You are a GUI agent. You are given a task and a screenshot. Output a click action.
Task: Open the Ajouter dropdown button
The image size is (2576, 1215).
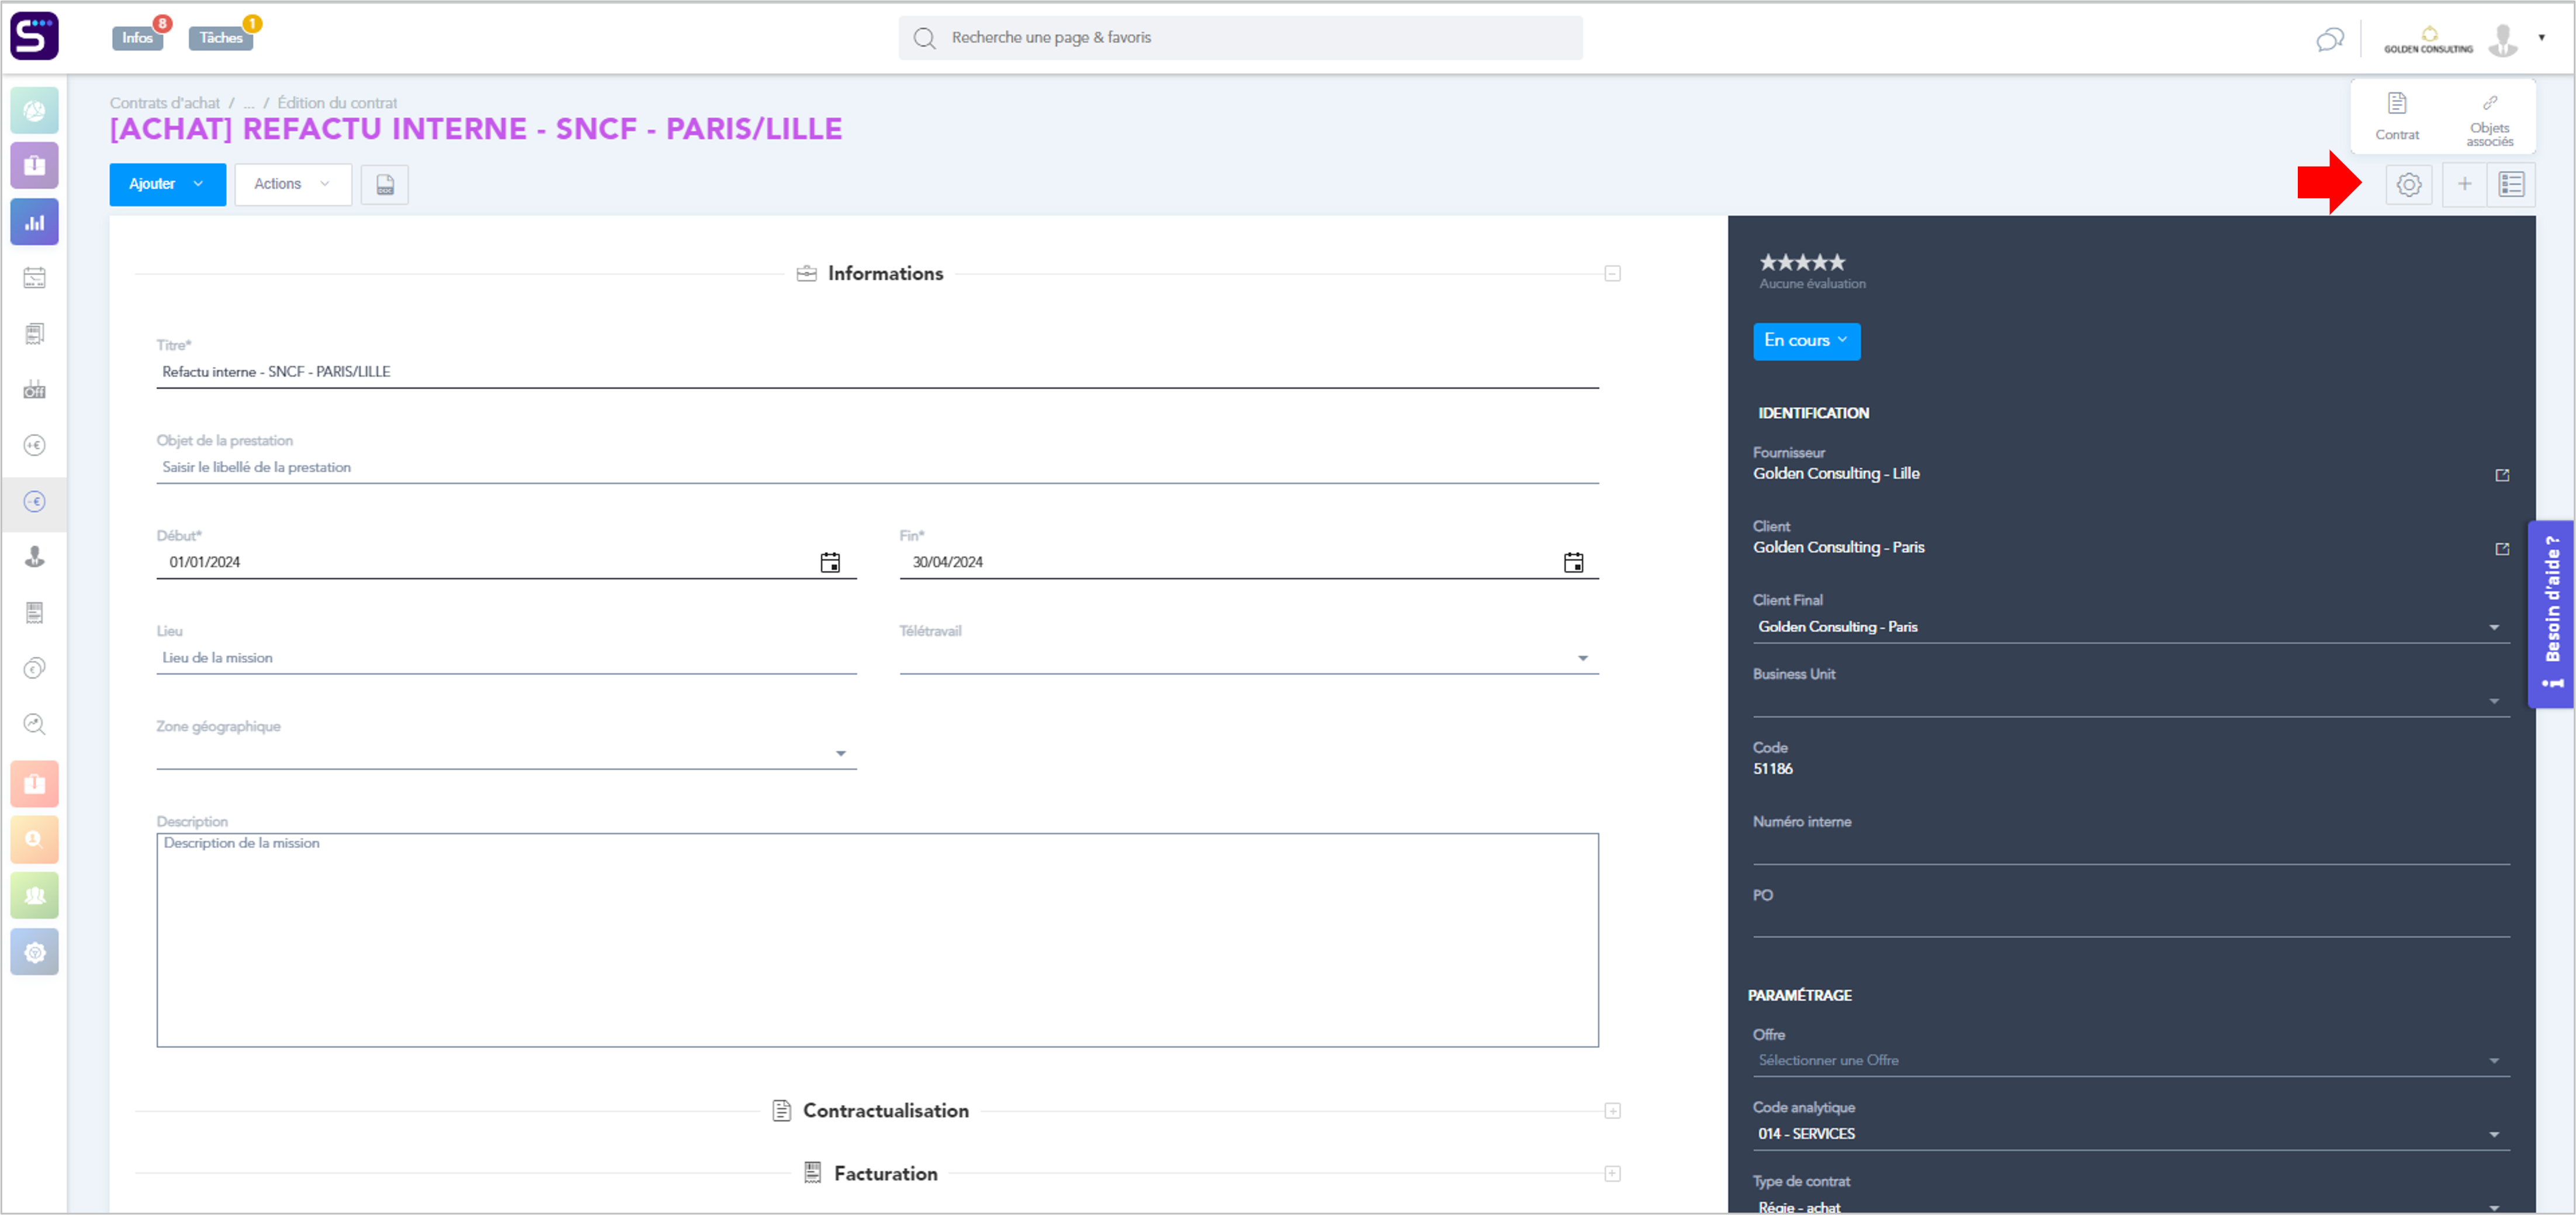(167, 184)
